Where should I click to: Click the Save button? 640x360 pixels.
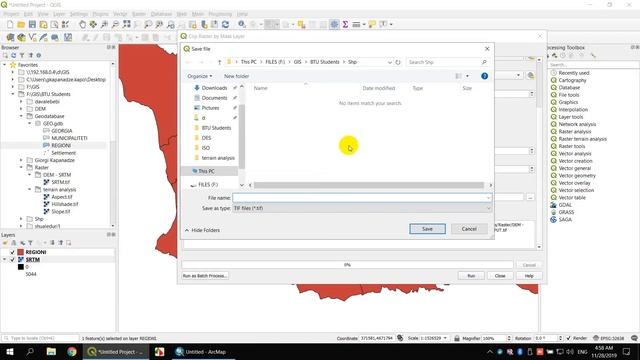tap(427, 229)
